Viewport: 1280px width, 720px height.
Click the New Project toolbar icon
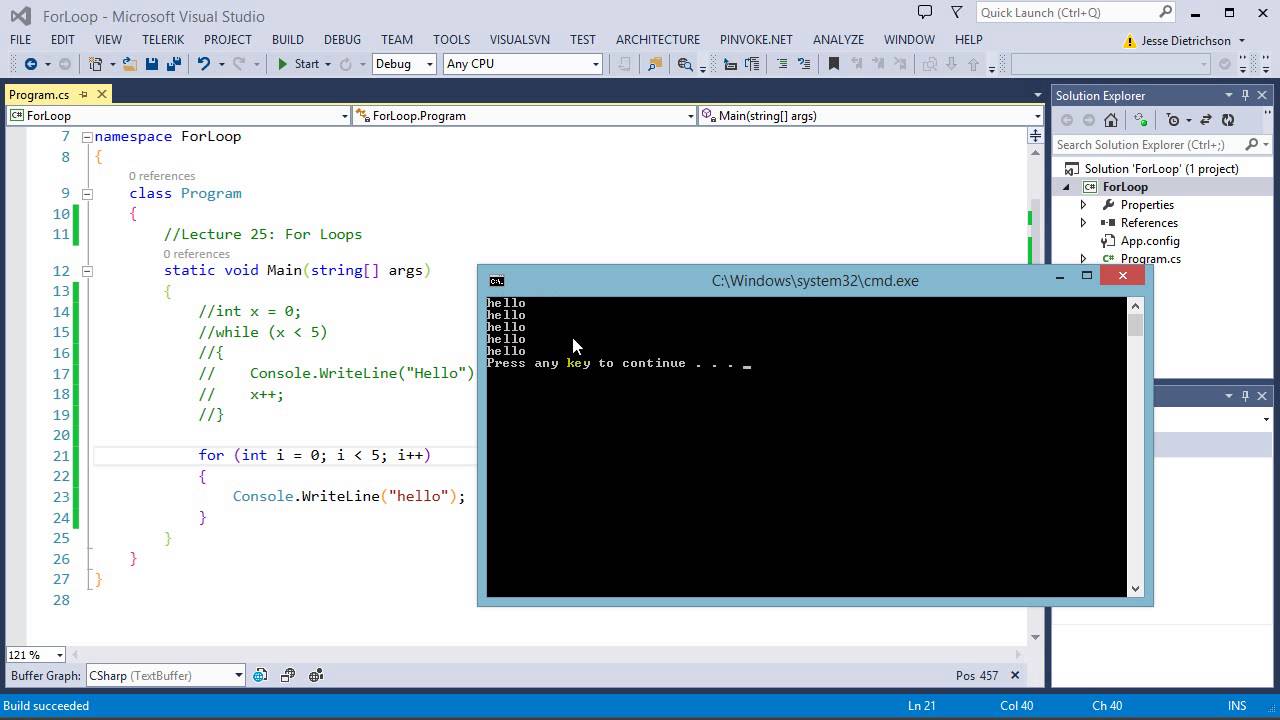point(95,64)
